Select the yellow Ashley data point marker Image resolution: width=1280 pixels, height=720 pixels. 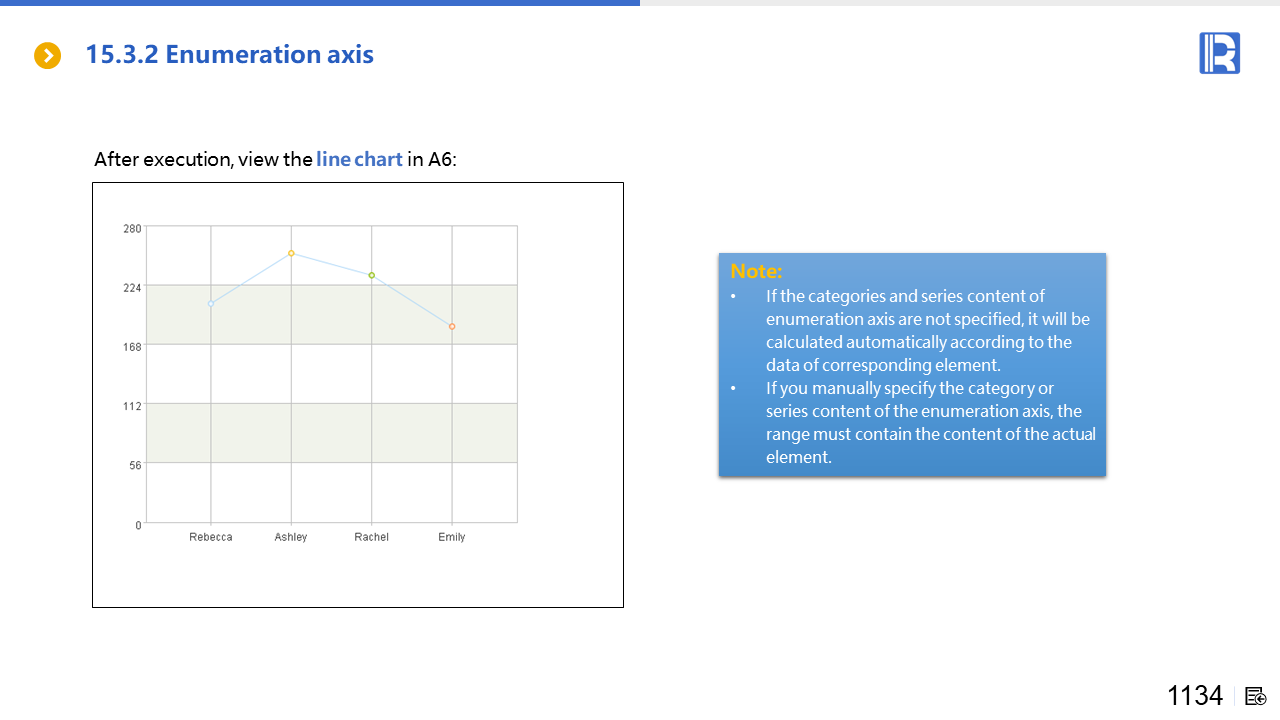click(x=291, y=253)
